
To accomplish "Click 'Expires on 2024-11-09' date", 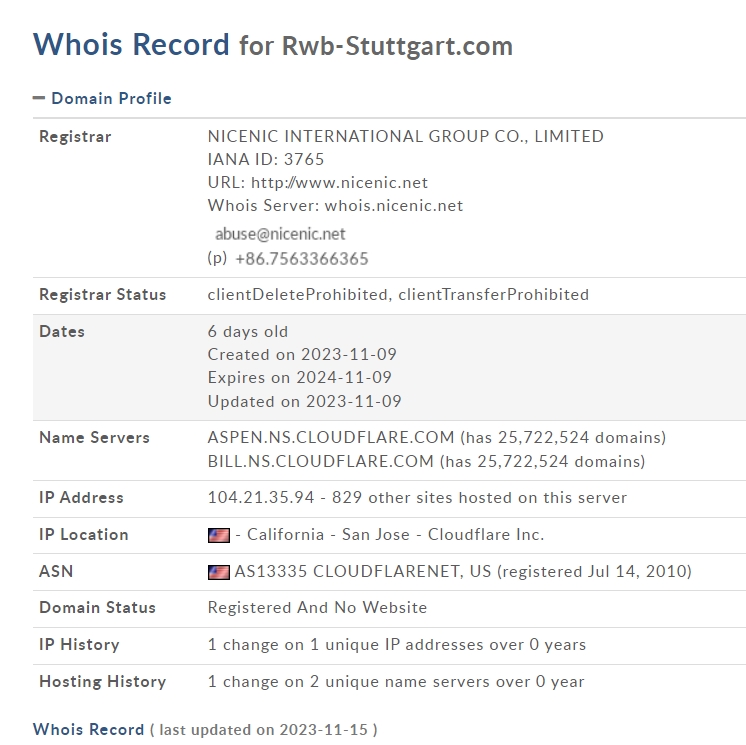I will click(x=300, y=378).
